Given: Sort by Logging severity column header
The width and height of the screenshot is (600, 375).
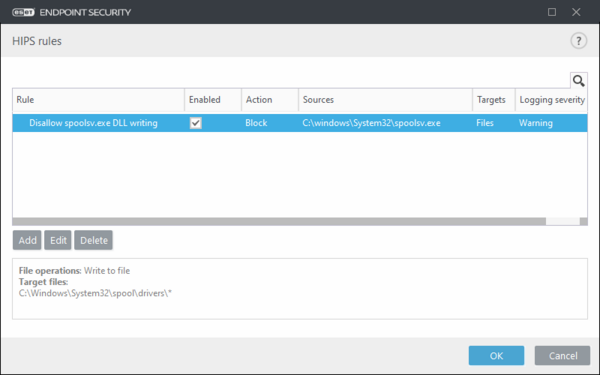Looking at the screenshot, I should [551, 100].
